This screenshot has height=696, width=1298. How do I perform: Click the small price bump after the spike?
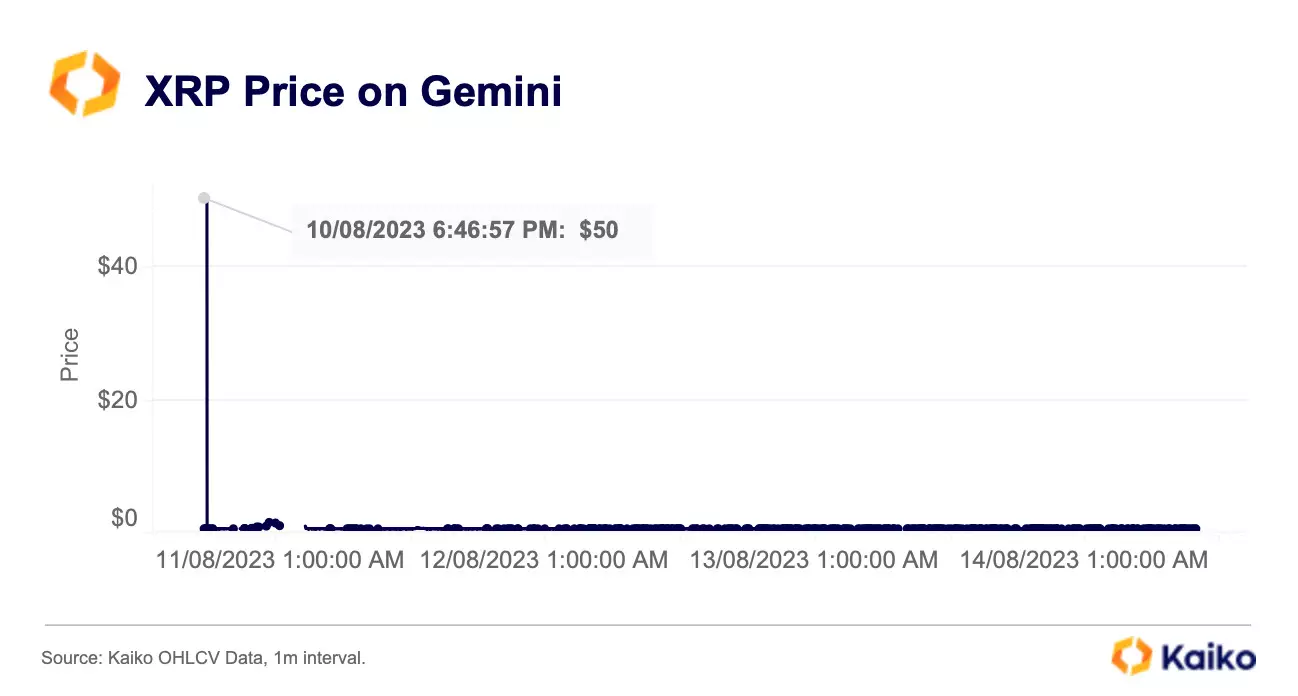point(270,523)
